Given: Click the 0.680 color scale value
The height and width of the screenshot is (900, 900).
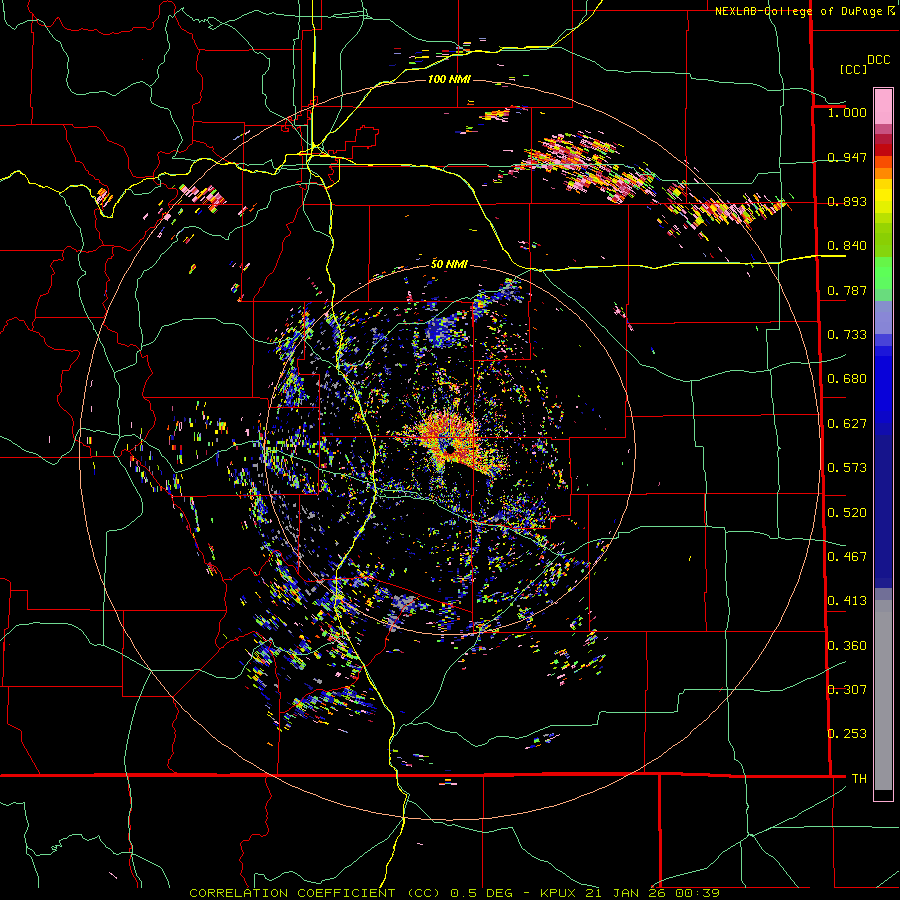Looking at the screenshot, I should click(x=847, y=379).
